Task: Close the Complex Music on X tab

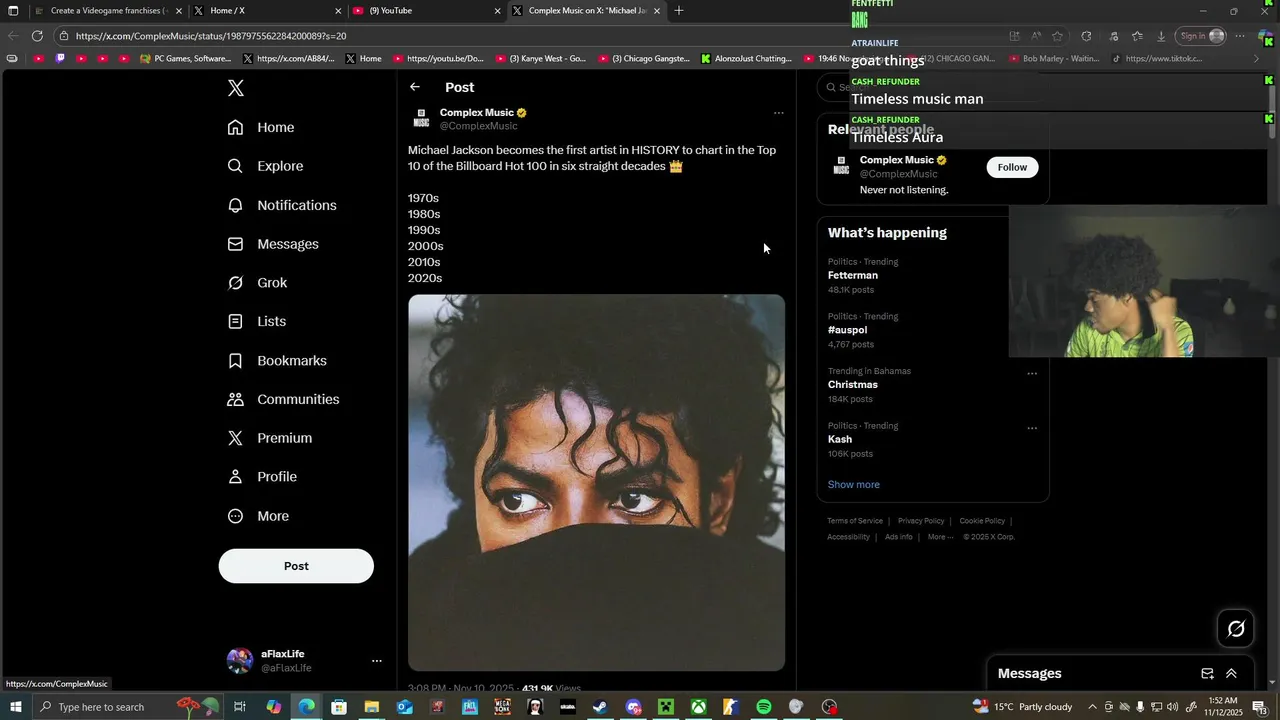Action: pos(657,11)
